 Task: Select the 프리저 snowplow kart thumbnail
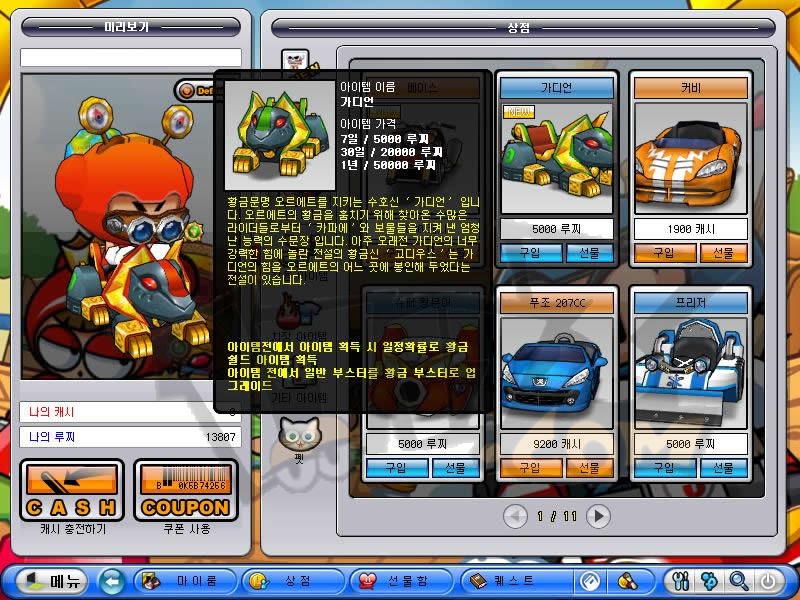point(690,373)
